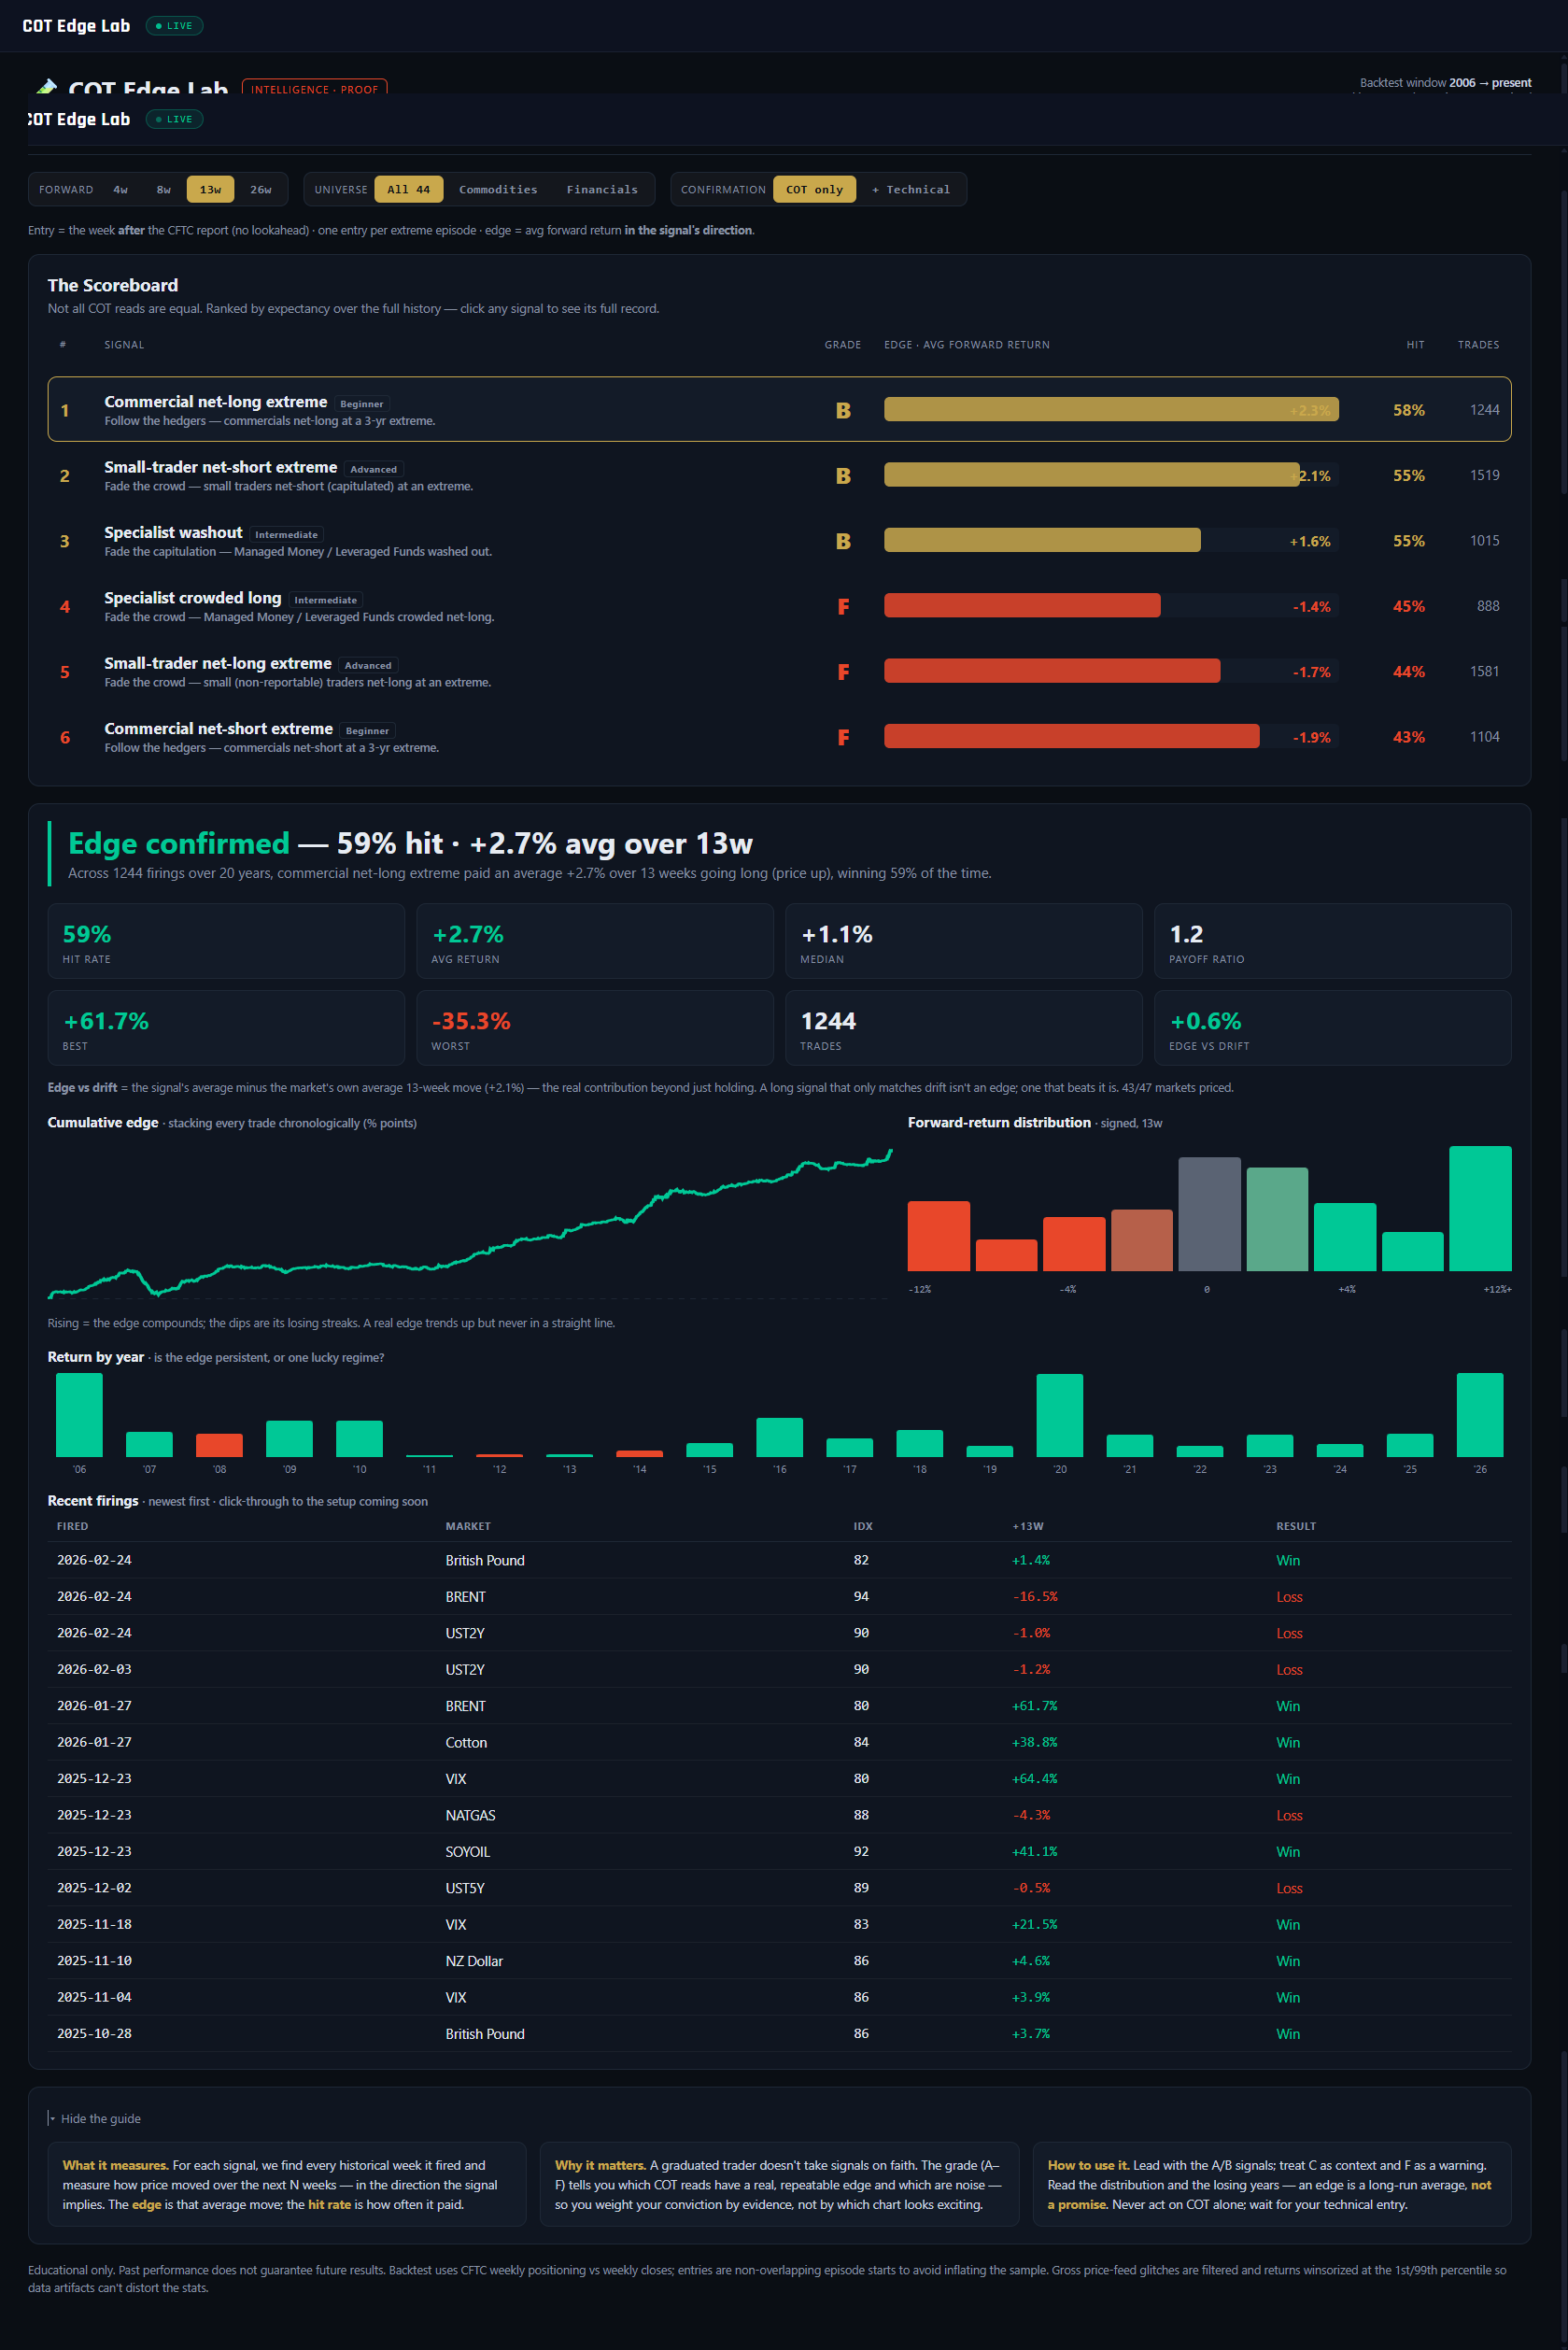Switch forward window to 26w
This screenshot has height=2350, width=1568.
click(x=261, y=190)
